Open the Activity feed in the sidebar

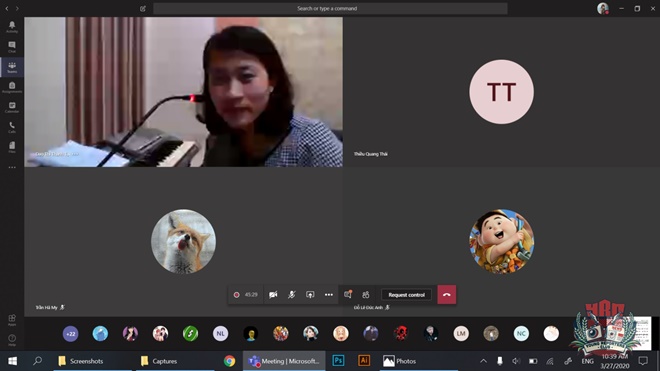point(12,27)
